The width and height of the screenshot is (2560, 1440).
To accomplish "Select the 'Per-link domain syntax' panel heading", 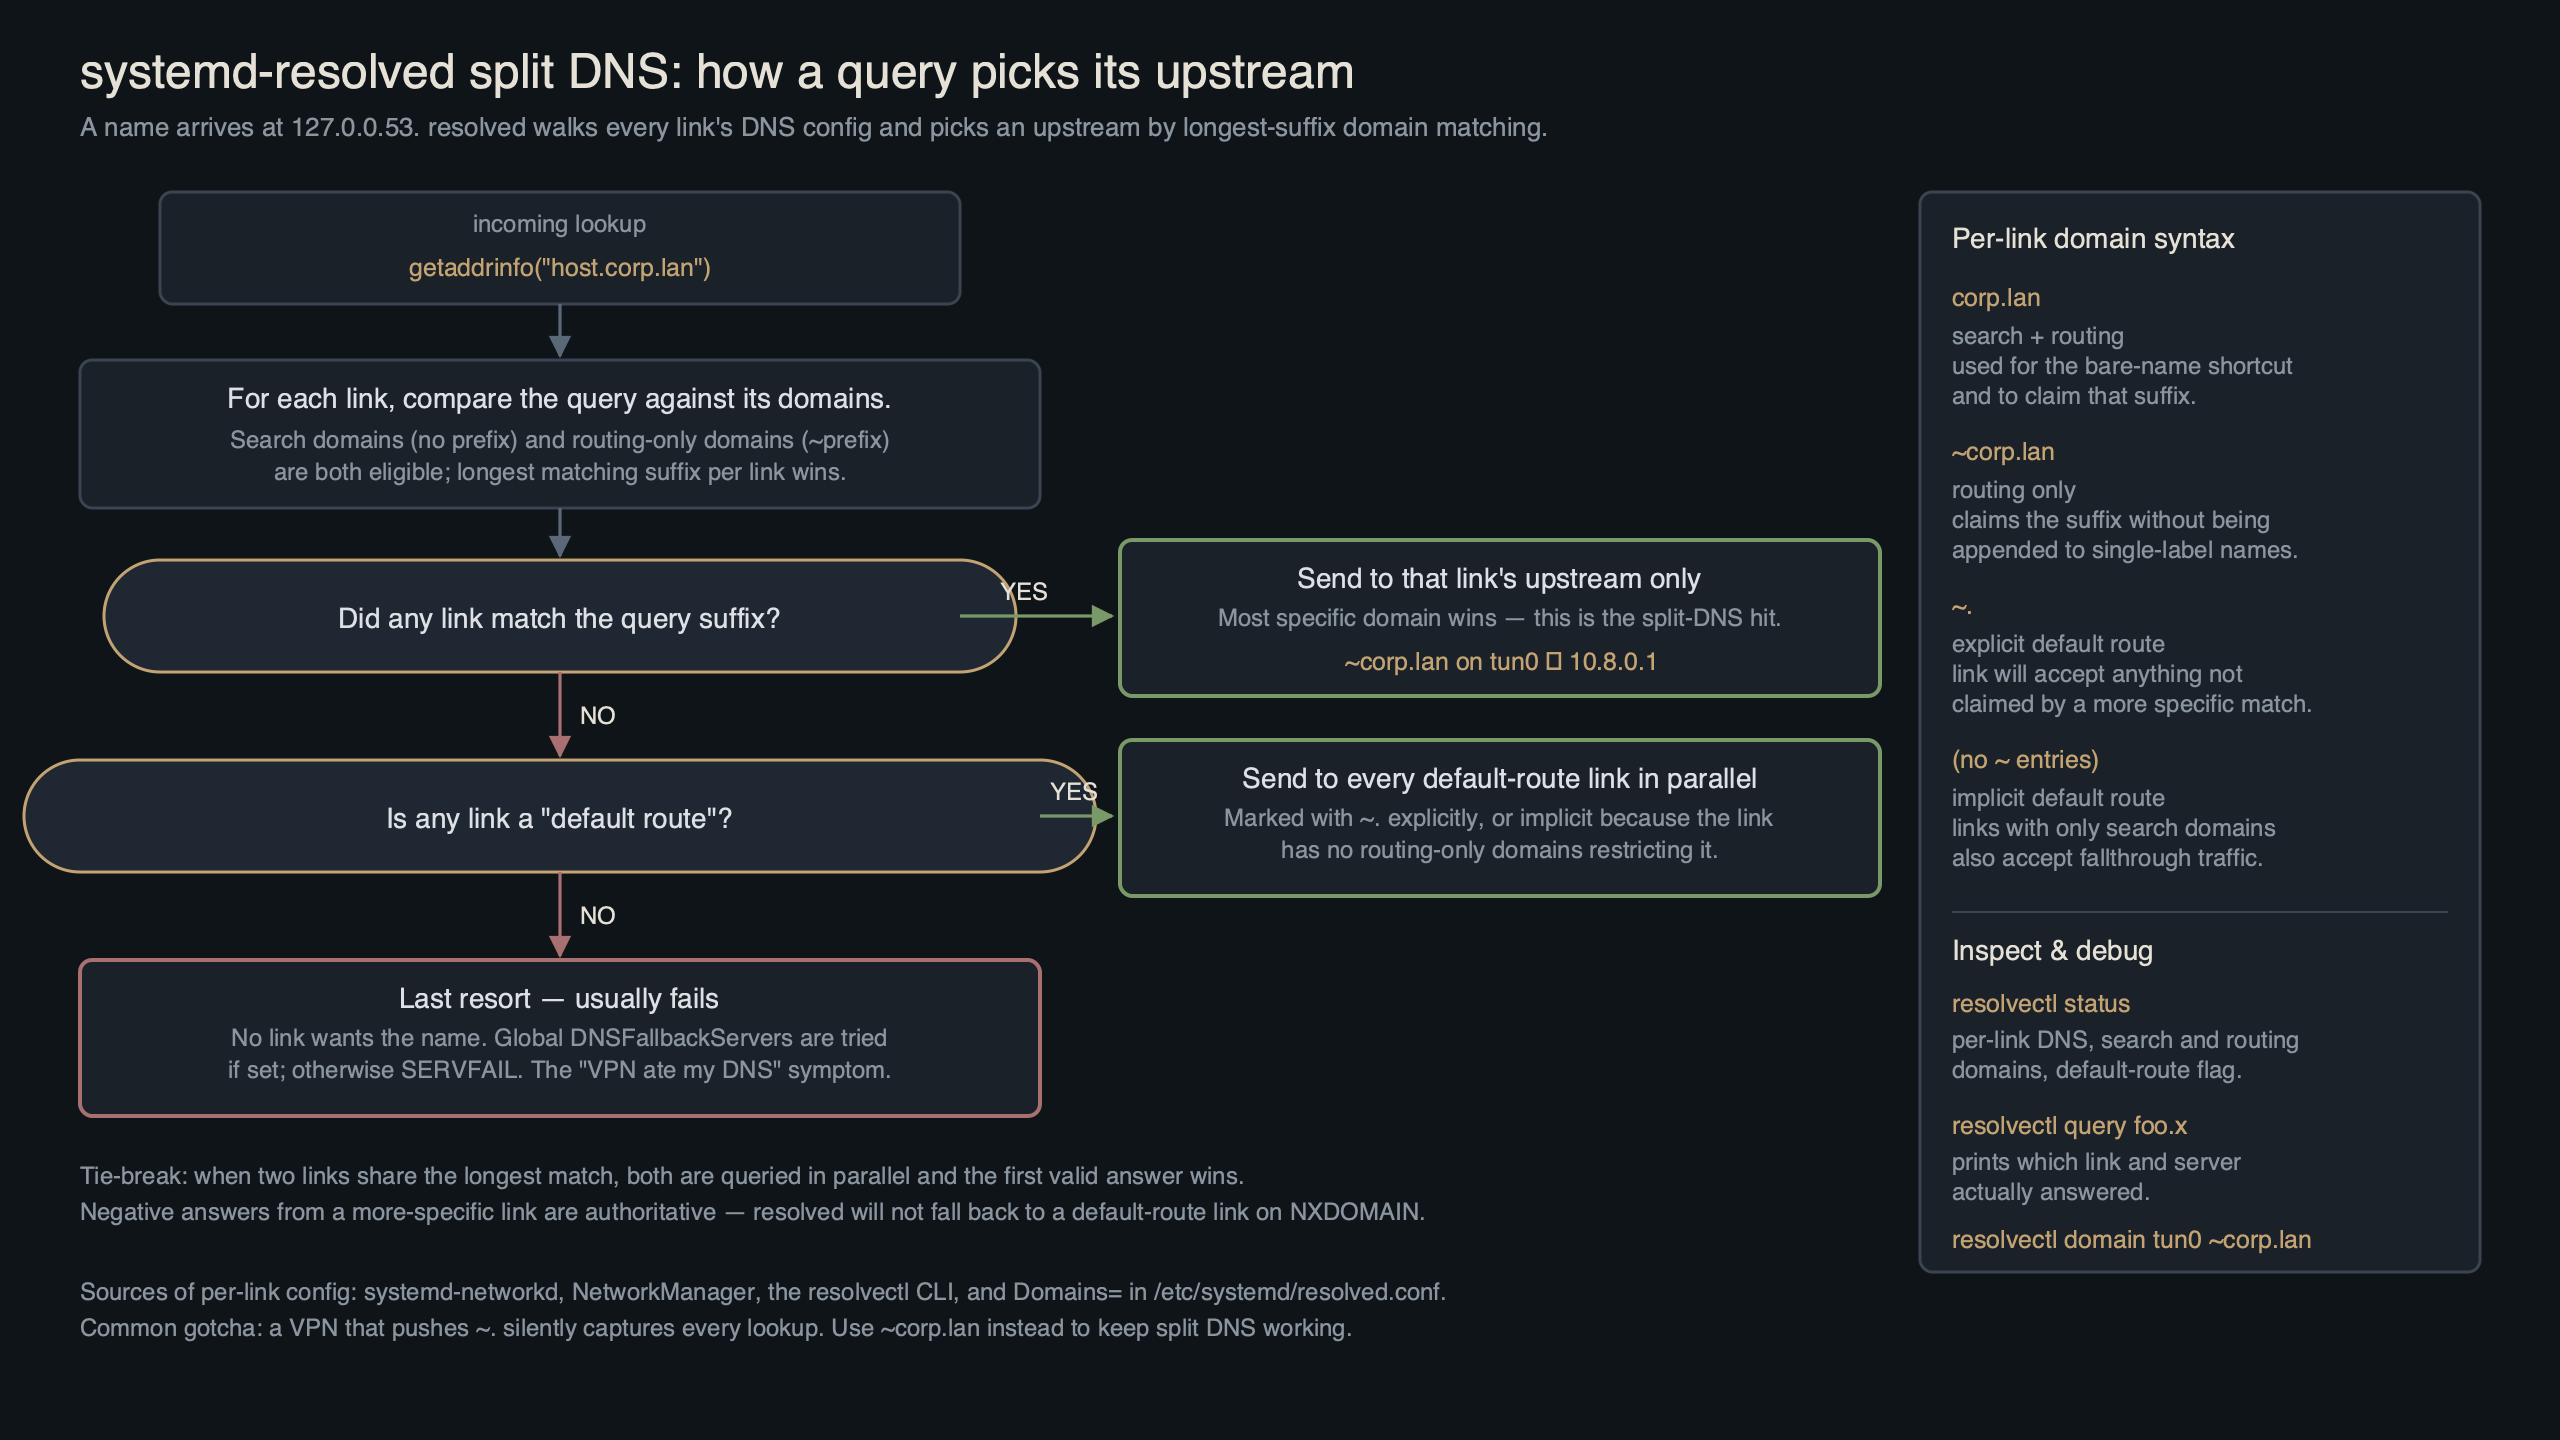I will tap(2092, 238).
